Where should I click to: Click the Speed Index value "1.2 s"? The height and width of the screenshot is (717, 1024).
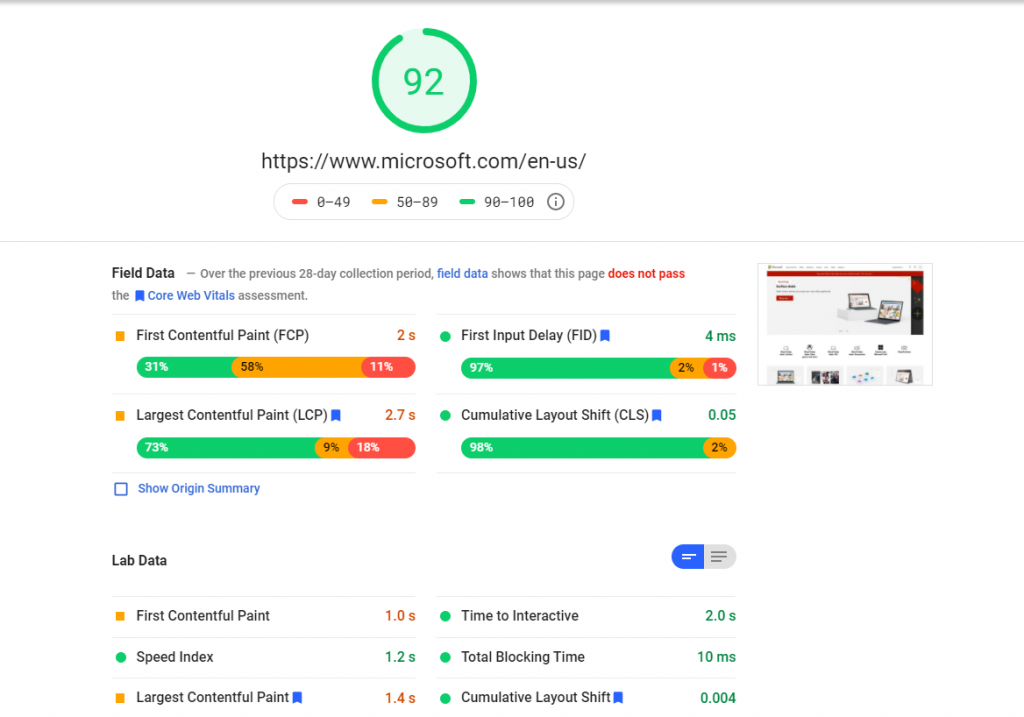click(400, 657)
